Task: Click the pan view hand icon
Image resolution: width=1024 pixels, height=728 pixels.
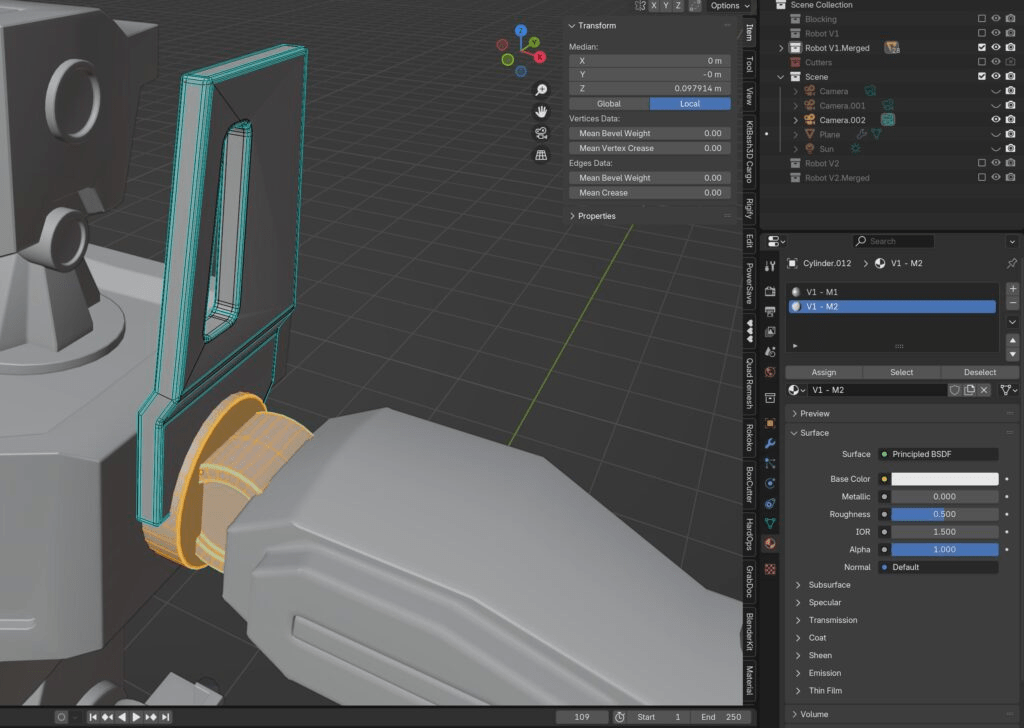Action: pyautogui.click(x=541, y=111)
